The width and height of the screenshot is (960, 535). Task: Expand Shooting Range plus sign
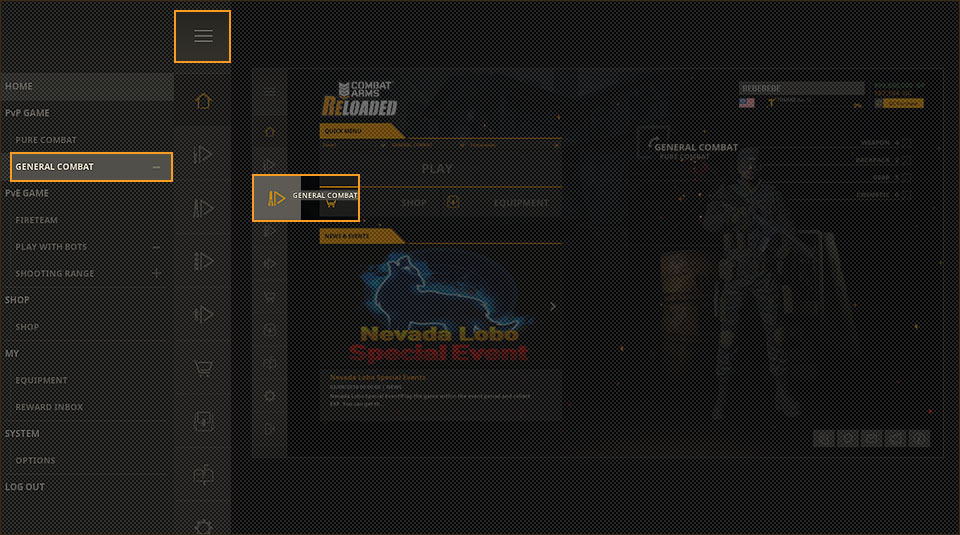pos(156,274)
